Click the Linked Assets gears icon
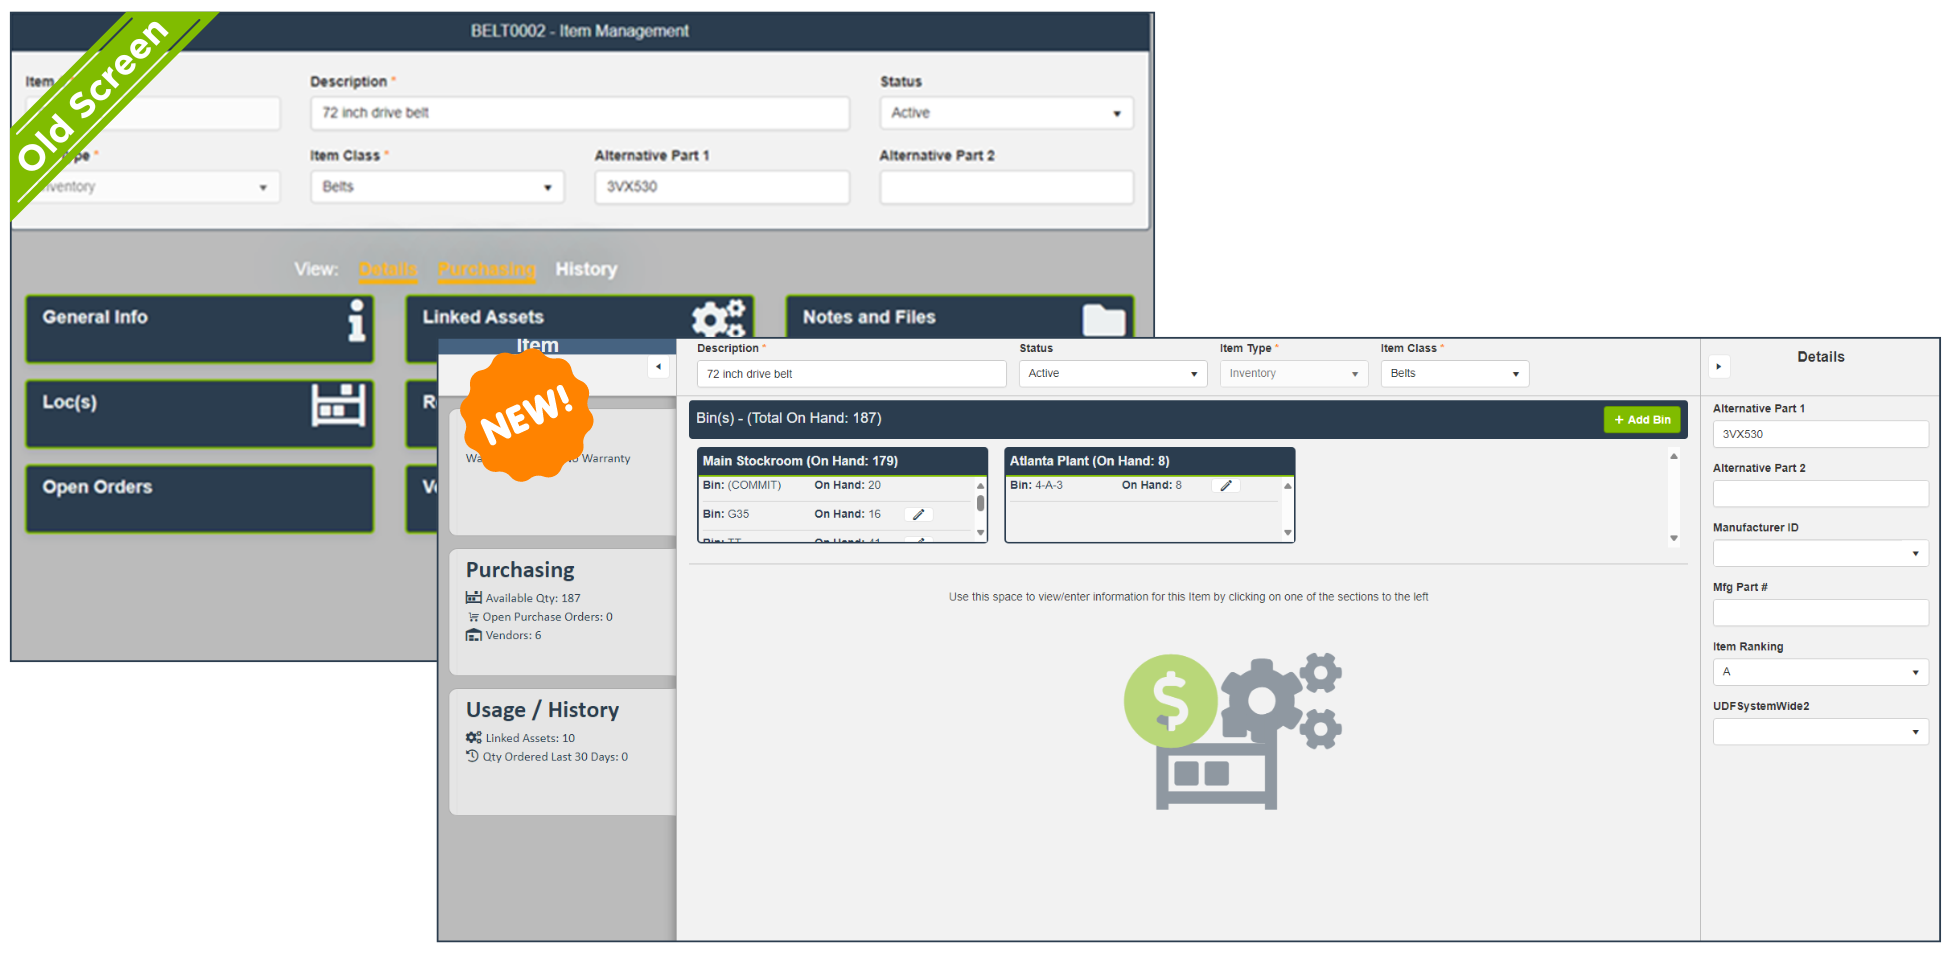The height and width of the screenshot is (959, 1954). (x=718, y=318)
